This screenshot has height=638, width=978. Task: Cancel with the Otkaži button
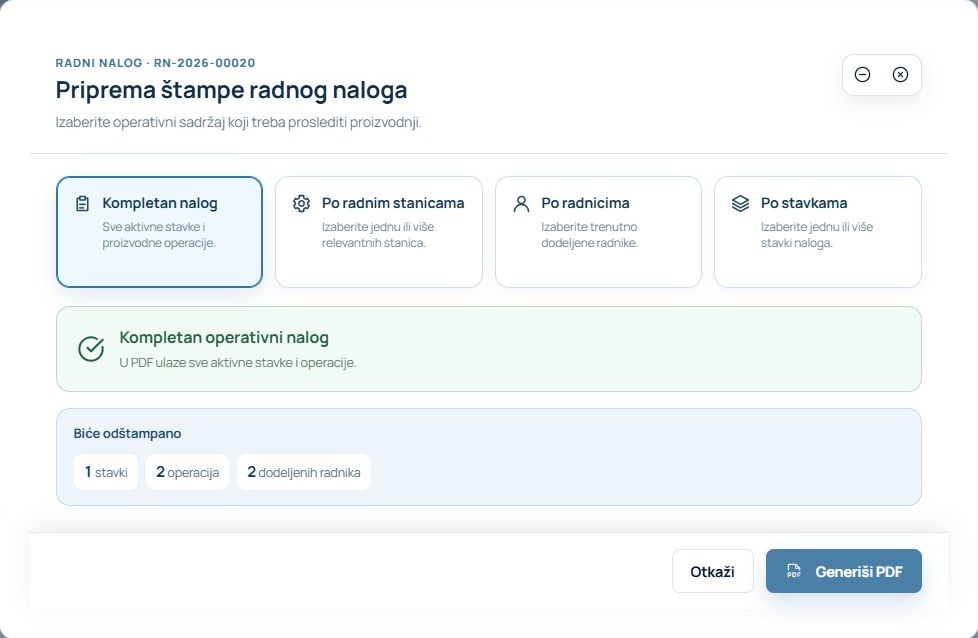point(712,571)
